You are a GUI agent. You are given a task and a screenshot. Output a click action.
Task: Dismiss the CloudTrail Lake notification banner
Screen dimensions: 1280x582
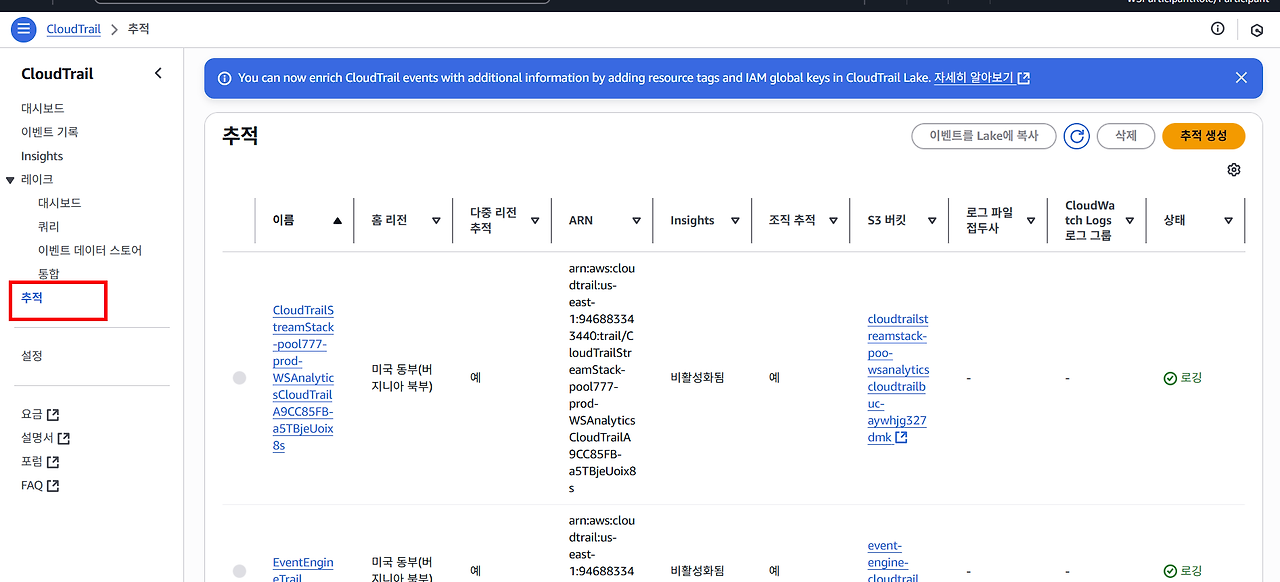[1241, 77]
